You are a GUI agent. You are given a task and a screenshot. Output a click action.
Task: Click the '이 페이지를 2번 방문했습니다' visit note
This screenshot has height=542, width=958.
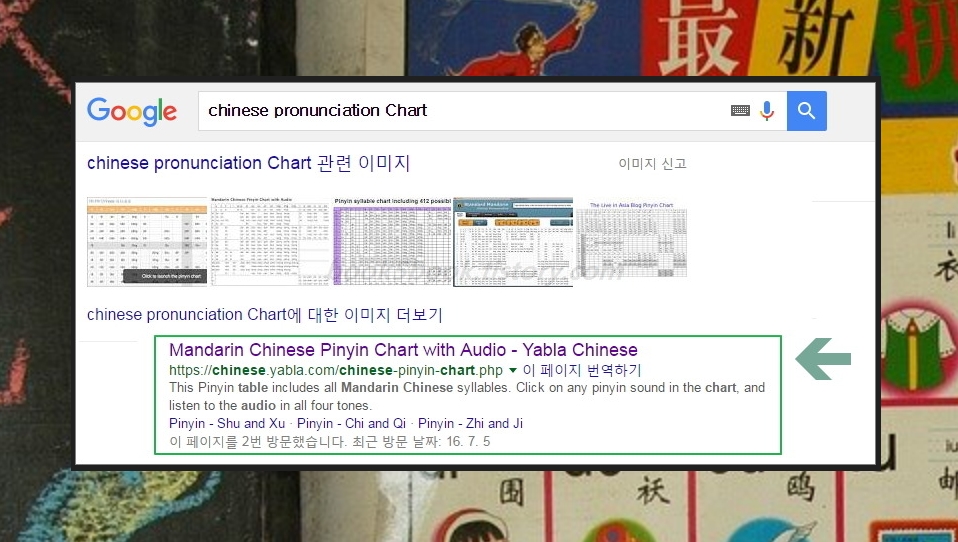329,441
